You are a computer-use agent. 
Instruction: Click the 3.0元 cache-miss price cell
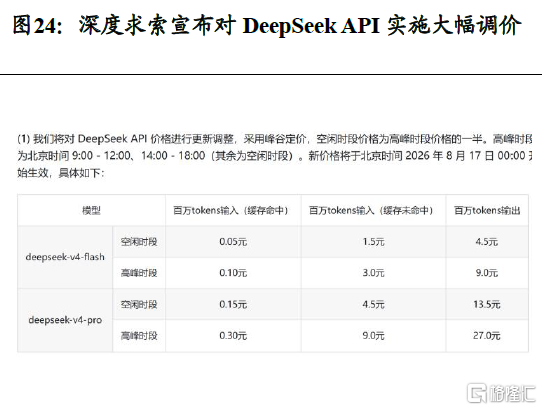point(373,273)
